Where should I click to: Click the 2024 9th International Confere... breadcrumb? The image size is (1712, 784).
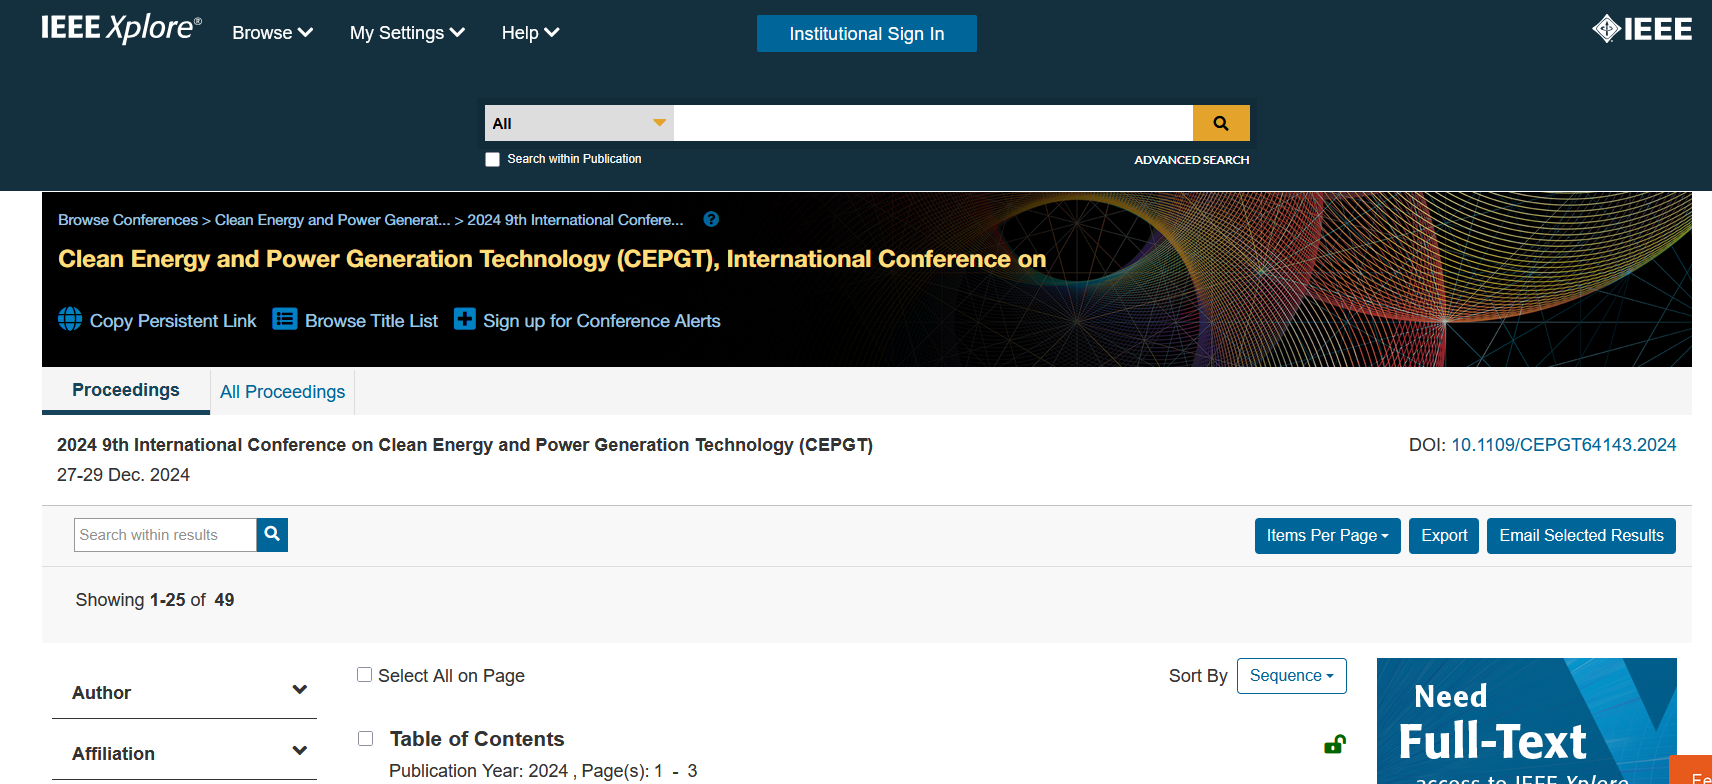576,220
